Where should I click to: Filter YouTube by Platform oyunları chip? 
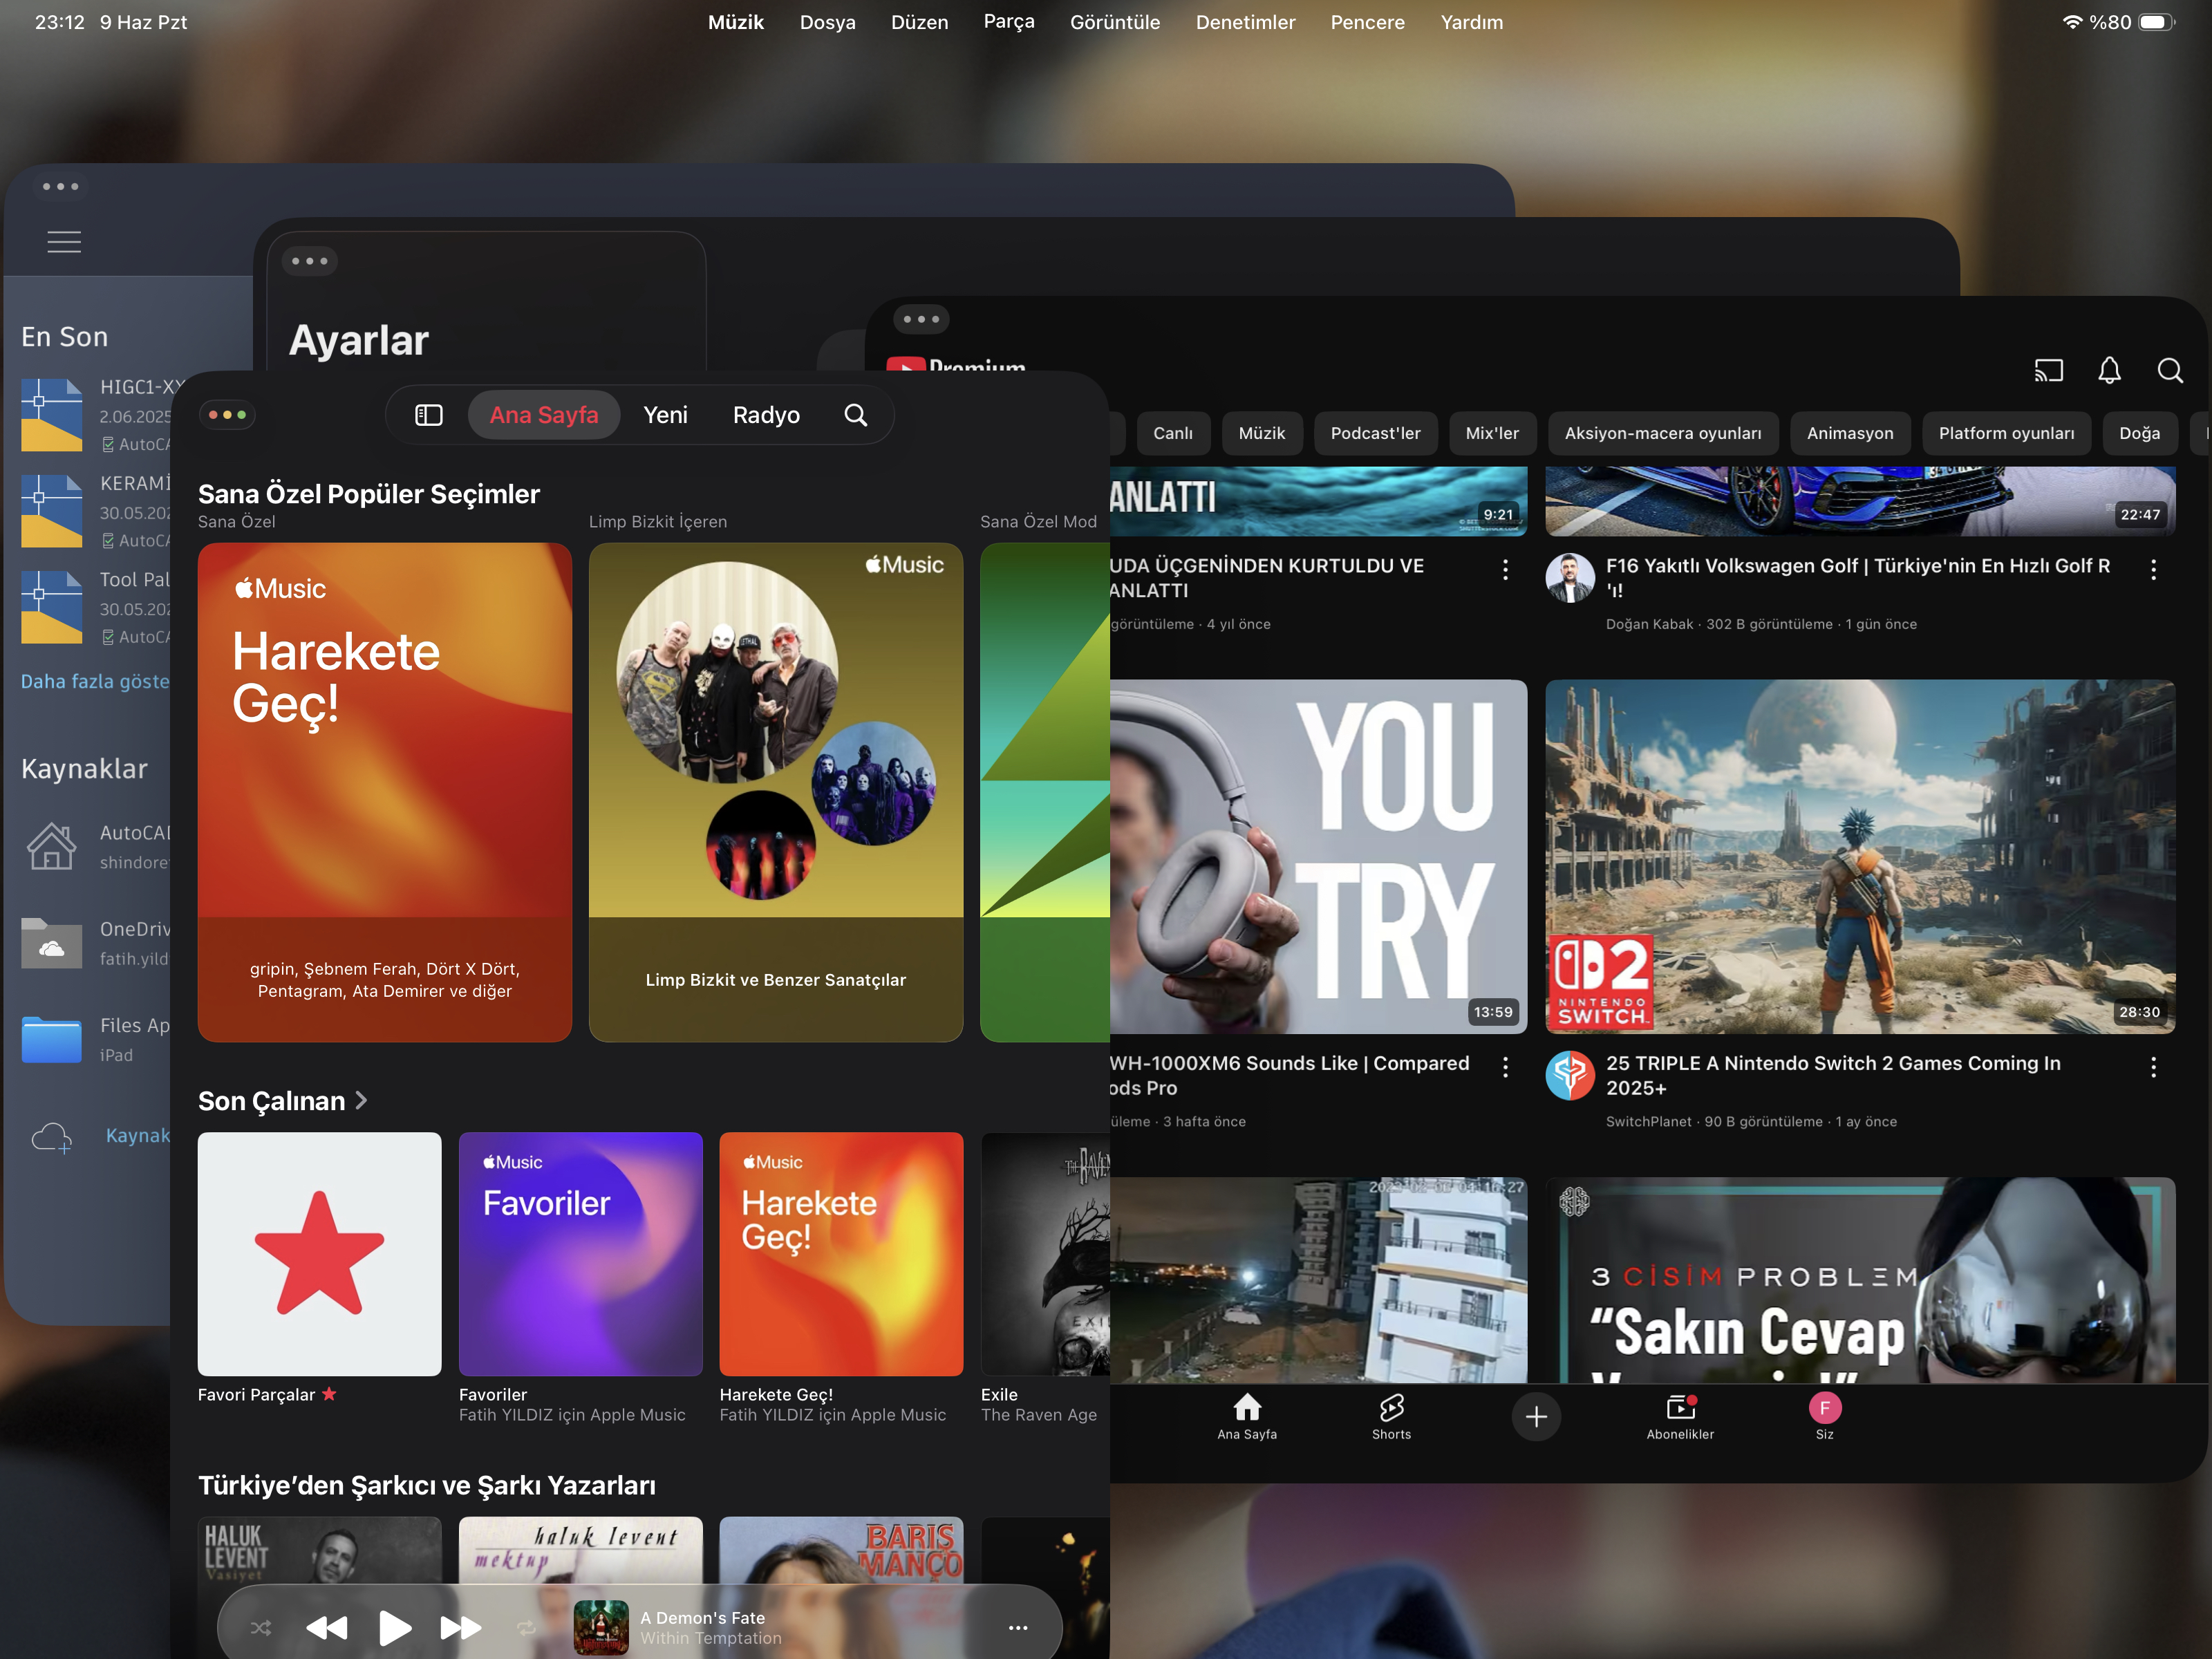[2007, 433]
